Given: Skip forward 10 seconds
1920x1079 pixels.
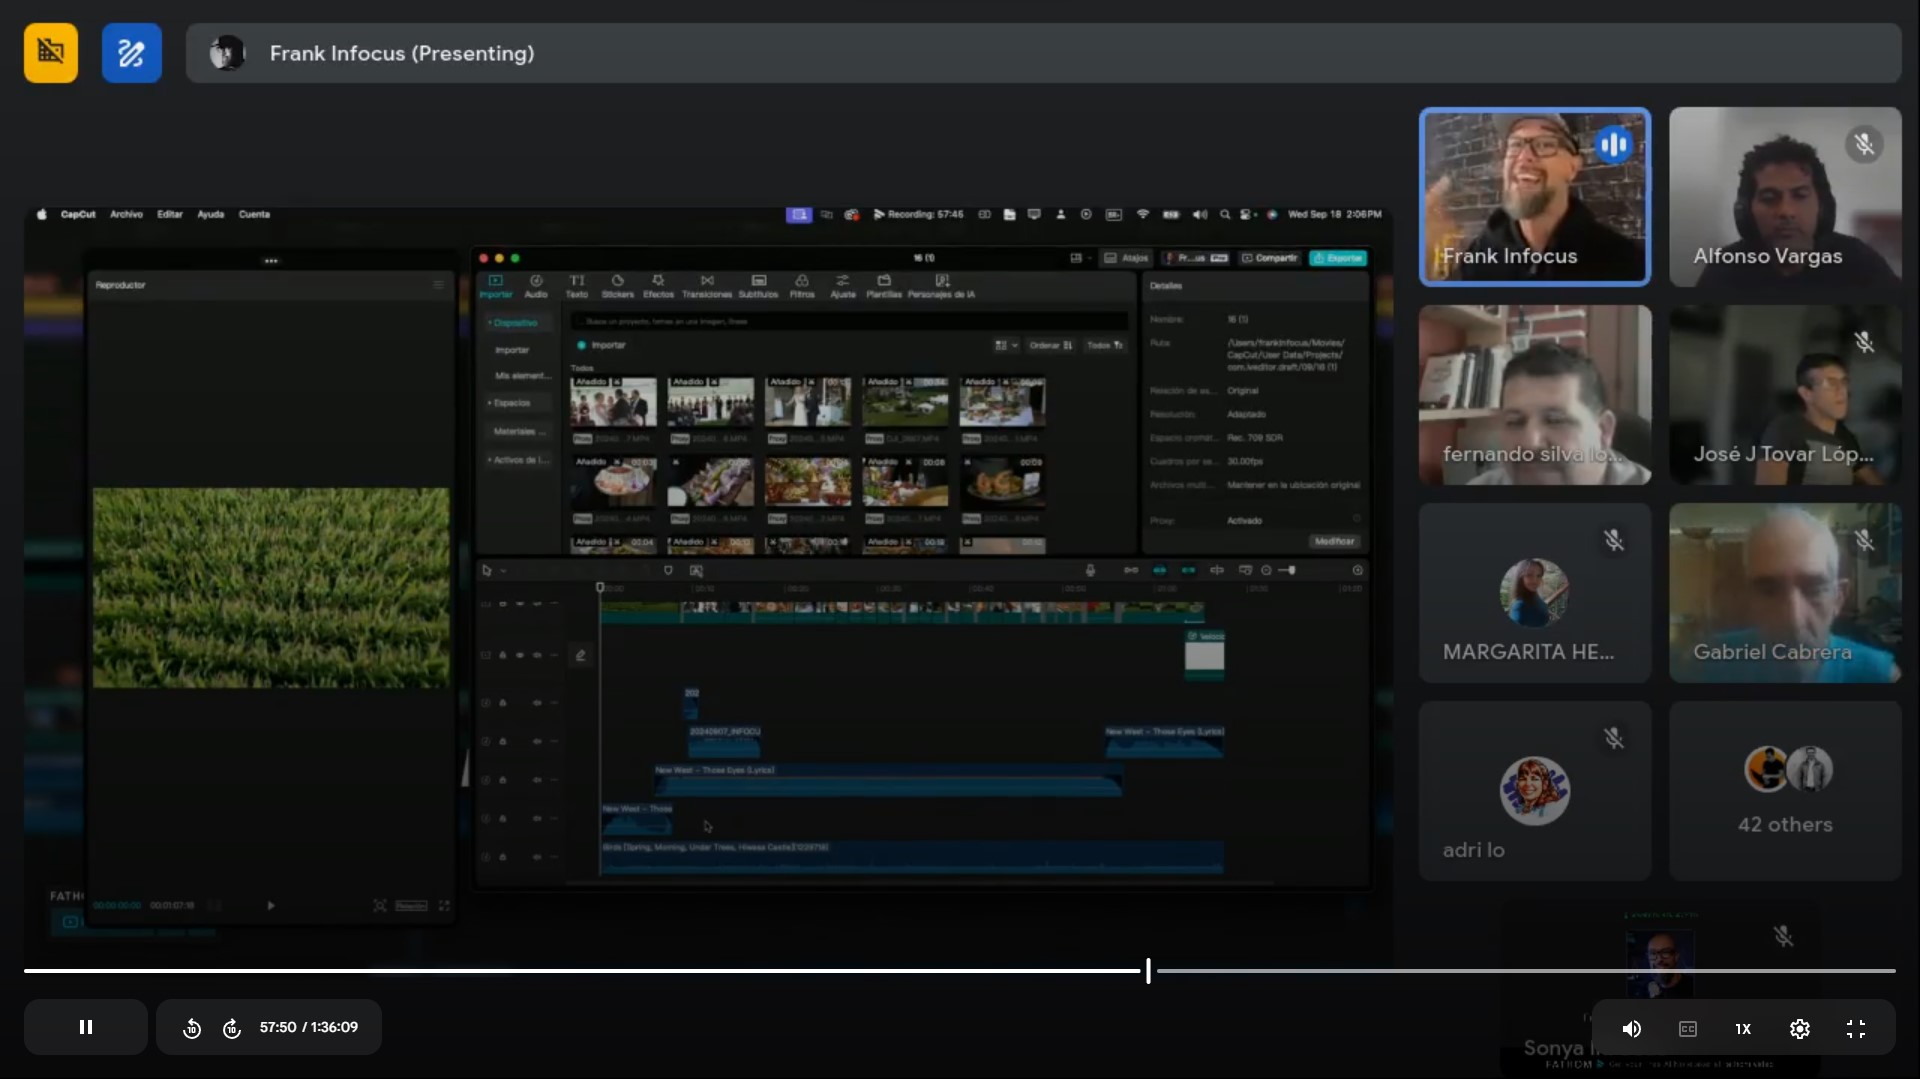Looking at the screenshot, I should click(232, 1028).
